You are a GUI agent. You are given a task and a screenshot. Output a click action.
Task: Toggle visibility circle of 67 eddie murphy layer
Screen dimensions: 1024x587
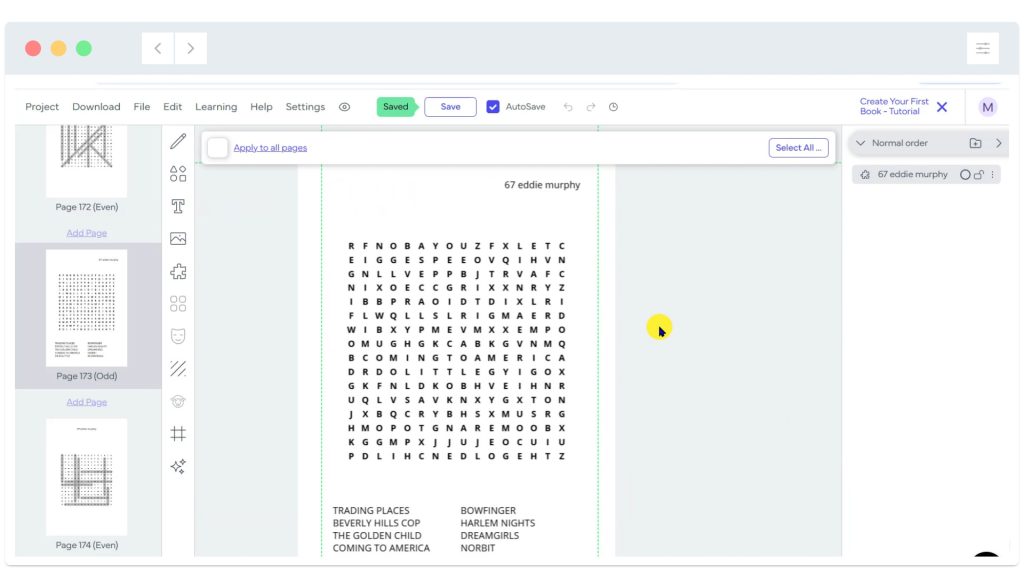(965, 175)
